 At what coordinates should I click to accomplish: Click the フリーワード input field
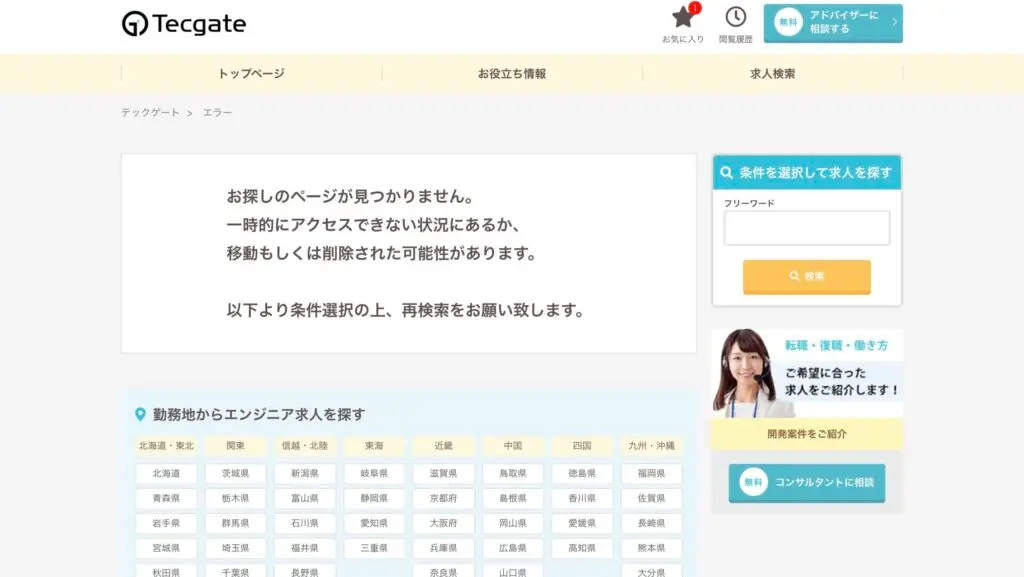point(807,228)
